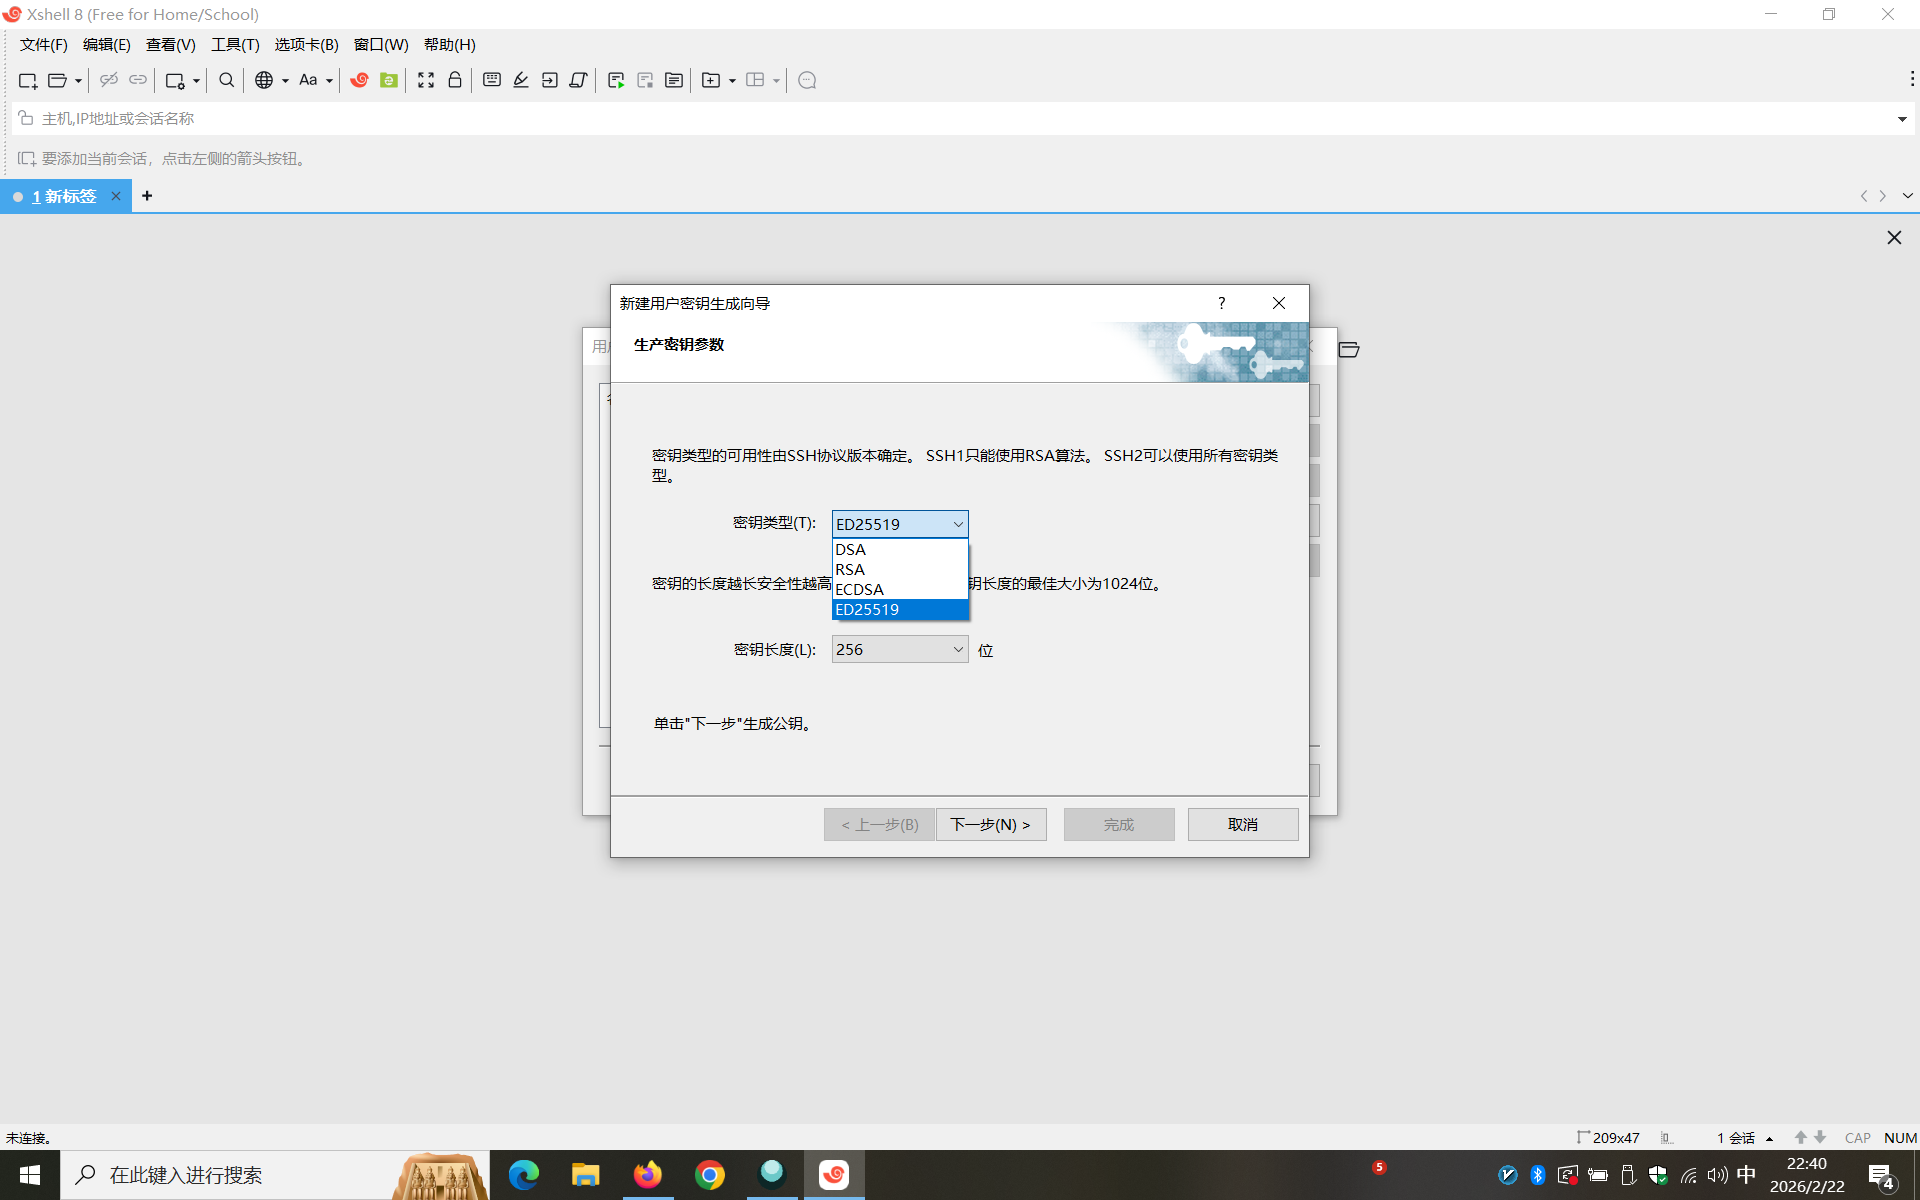Screen dimensions: 1920x1200
Task: Open the 工具(T) menu
Action: pyautogui.click(x=235, y=45)
